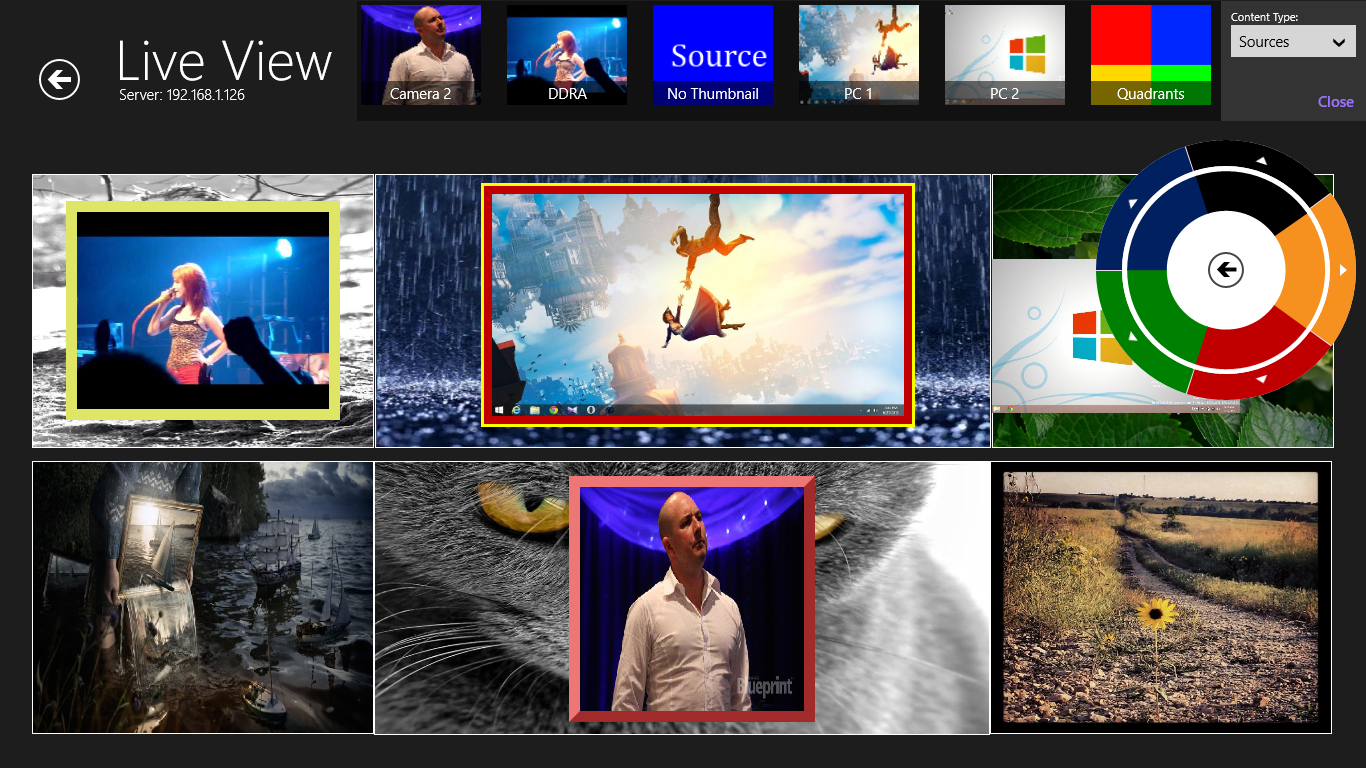
Task: Choose the PC 2 source thumbnail
Action: pyautogui.click(x=1005, y=55)
